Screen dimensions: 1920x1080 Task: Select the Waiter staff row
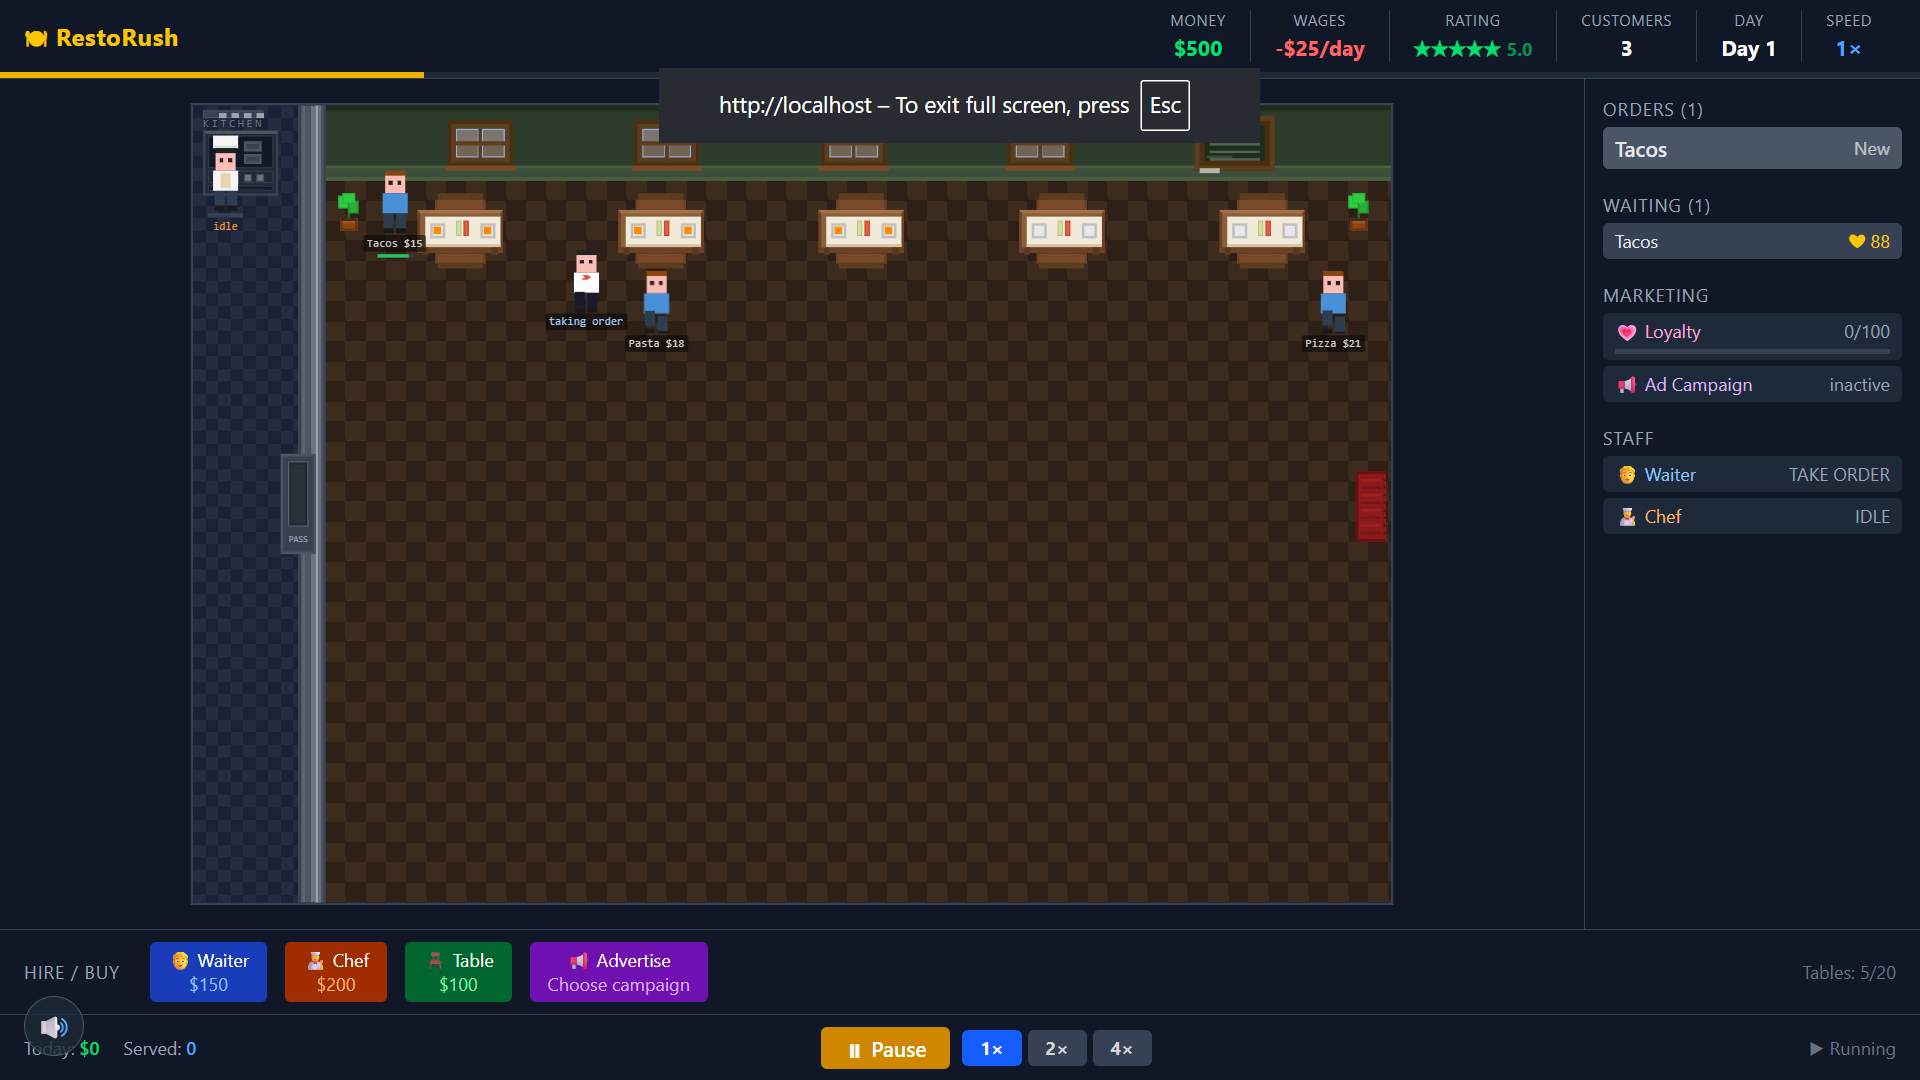click(1752, 475)
